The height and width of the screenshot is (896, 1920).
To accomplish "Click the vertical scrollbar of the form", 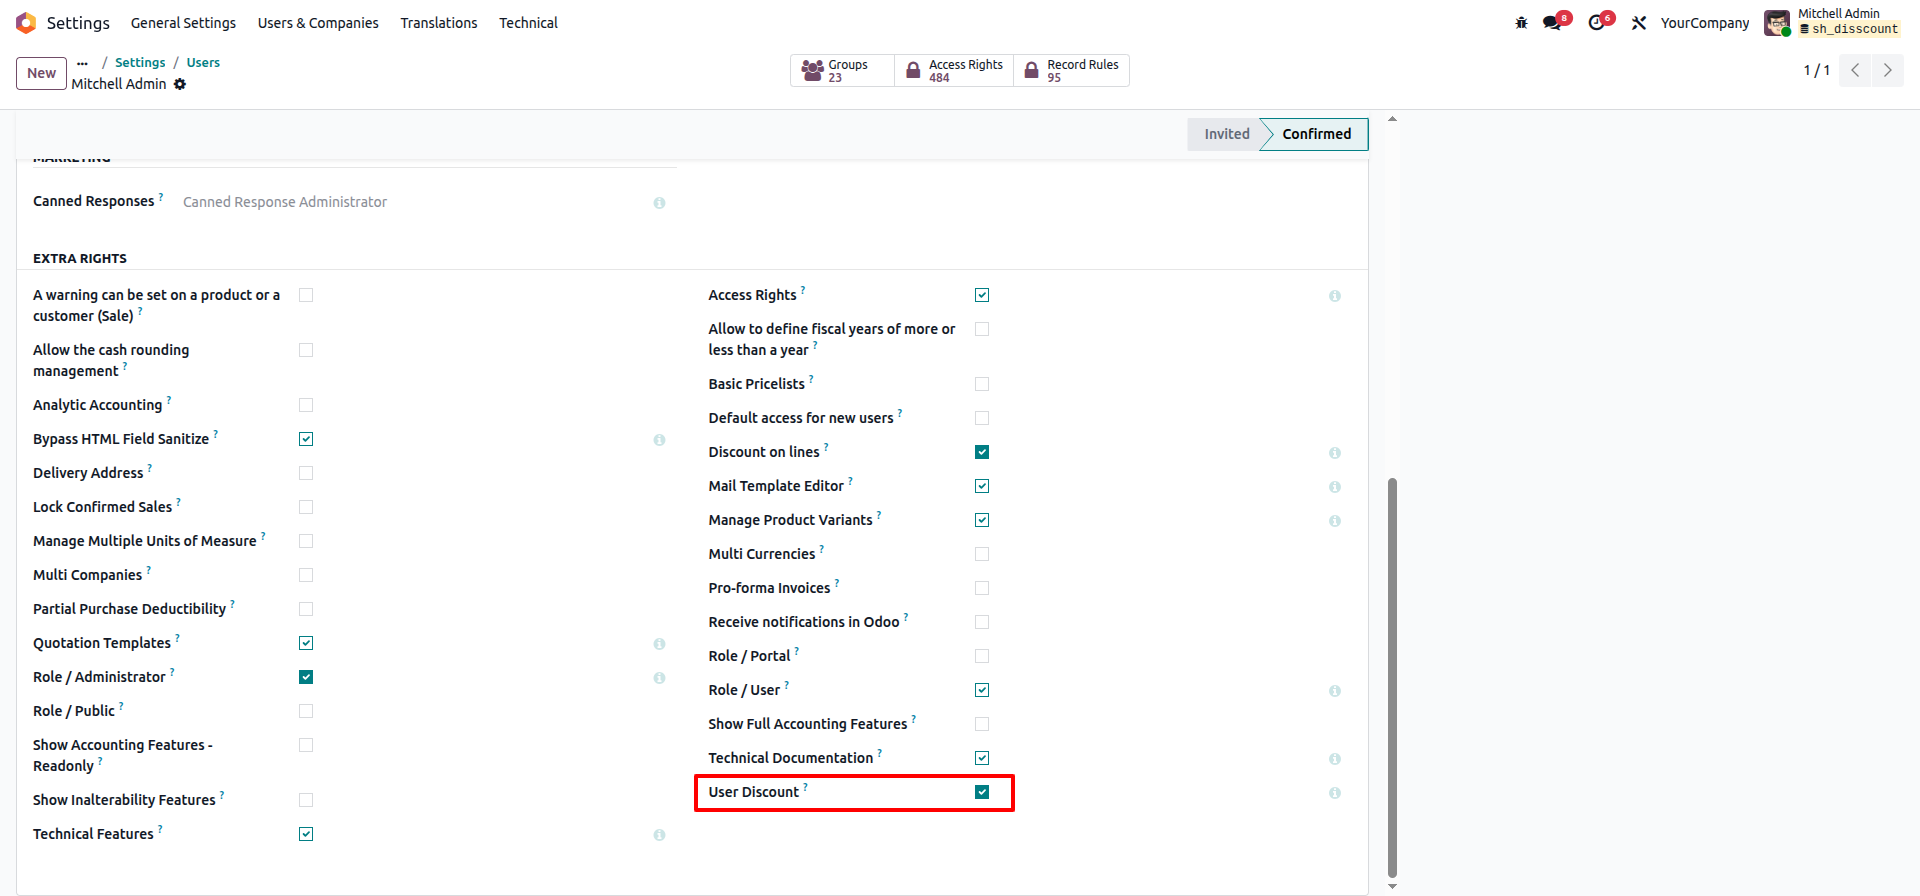I will [1392, 680].
